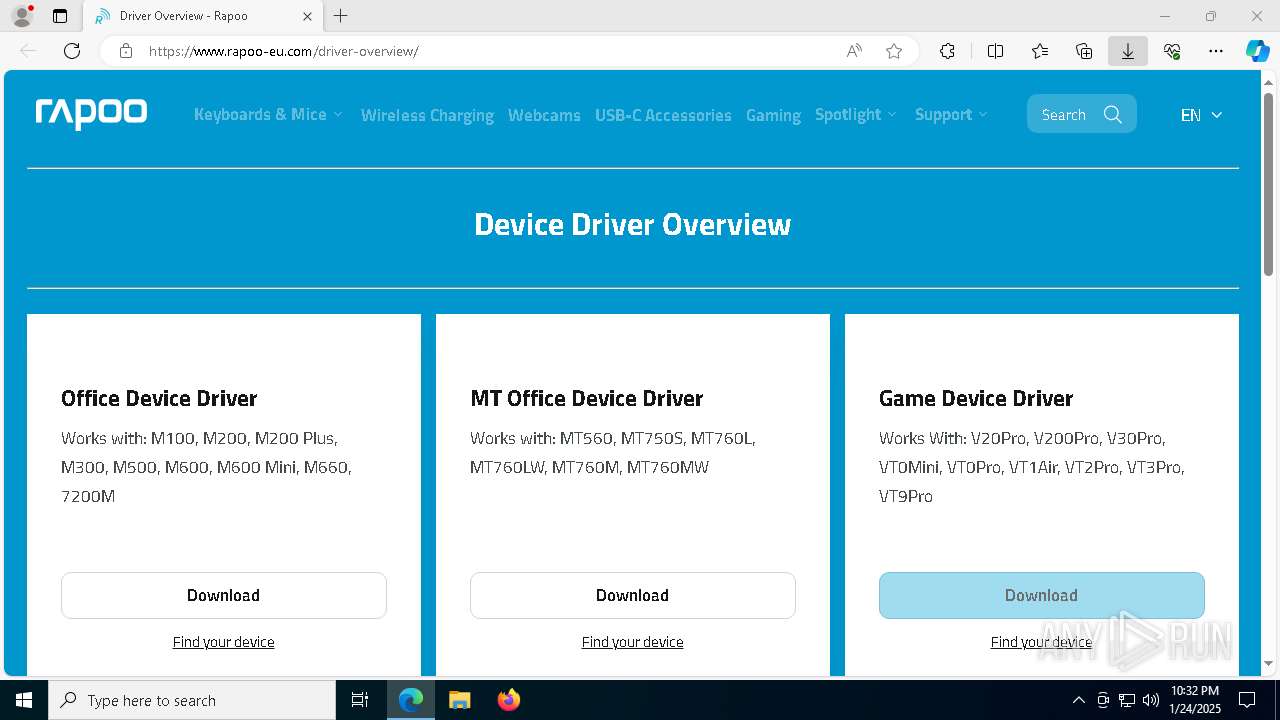This screenshot has width=1280, height=720.
Task: Click the scrollbar down arrow
Action: tap(1268, 663)
